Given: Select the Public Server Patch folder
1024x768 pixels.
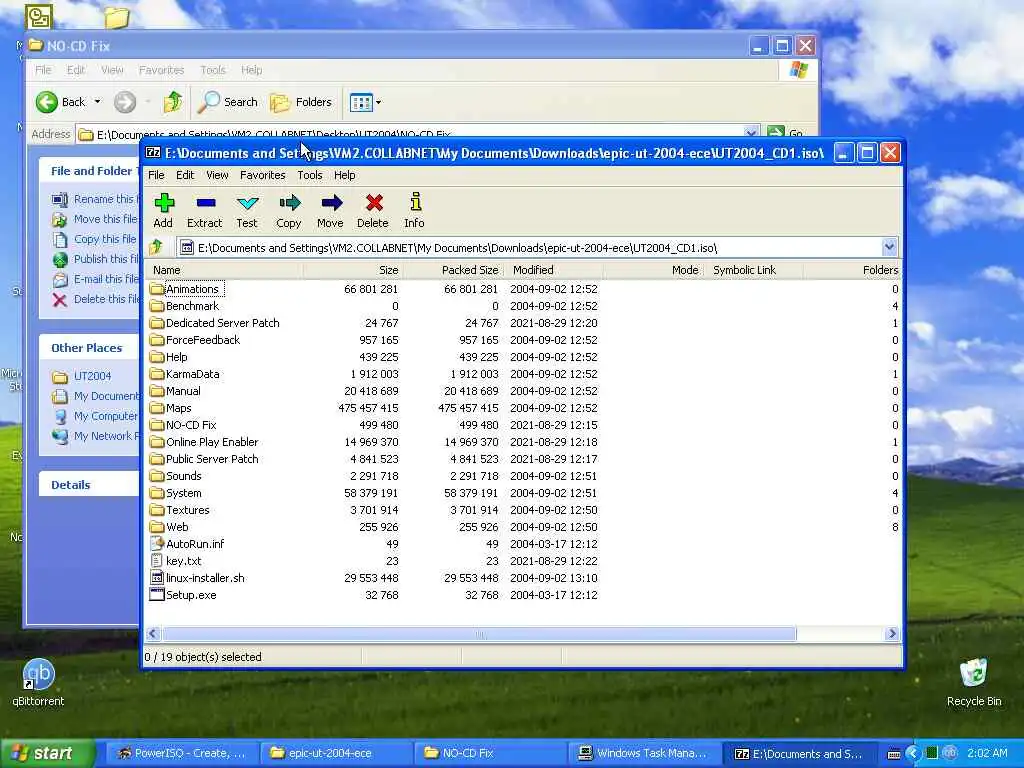Looking at the screenshot, I should (203, 459).
